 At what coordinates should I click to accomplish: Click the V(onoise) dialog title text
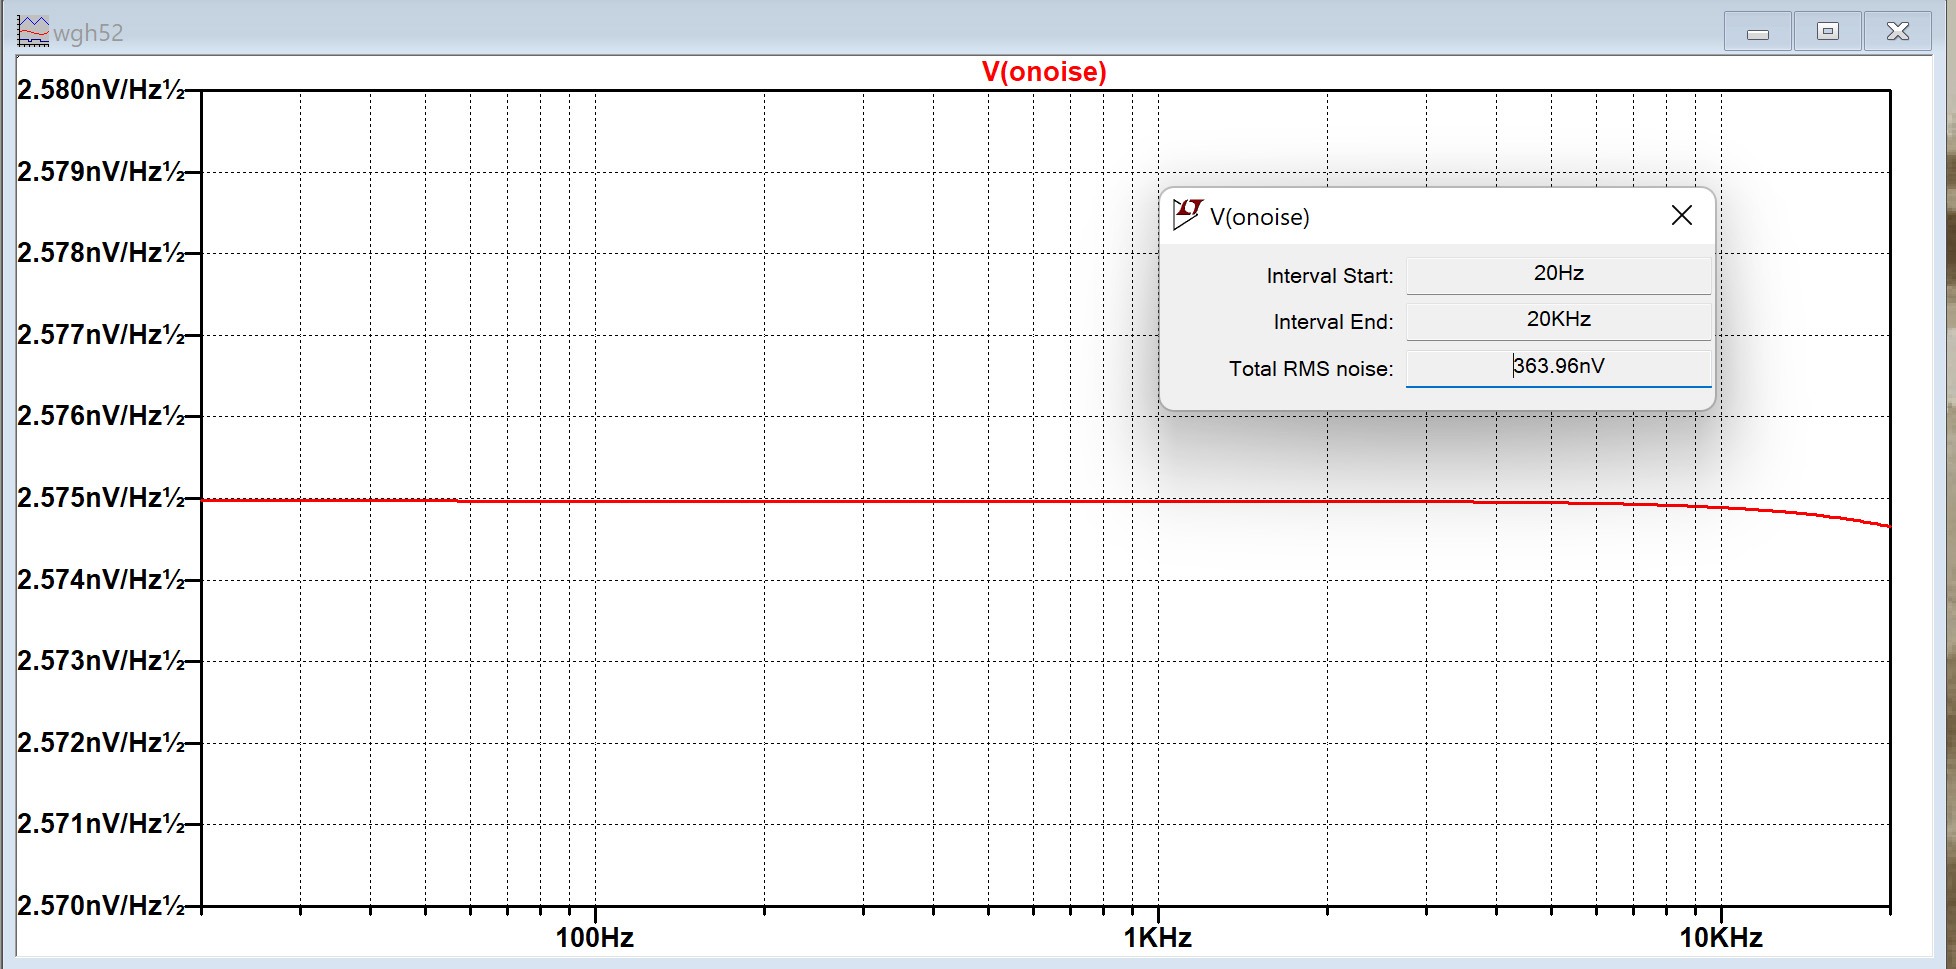point(1260,217)
